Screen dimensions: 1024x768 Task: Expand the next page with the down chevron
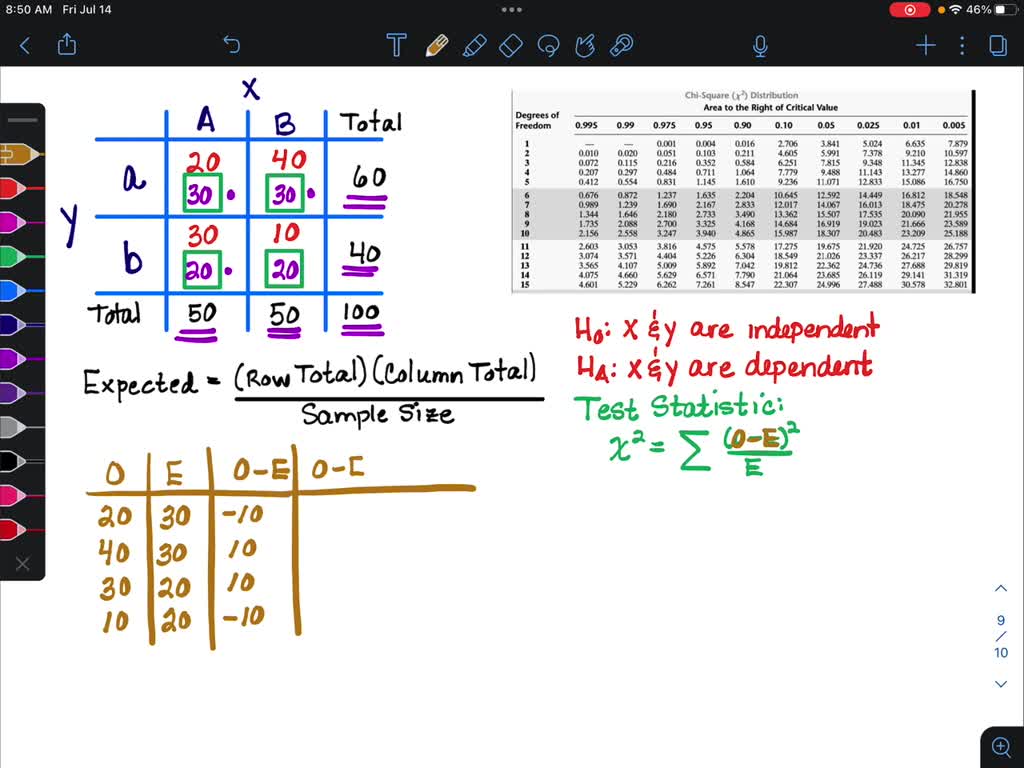[1001, 684]
